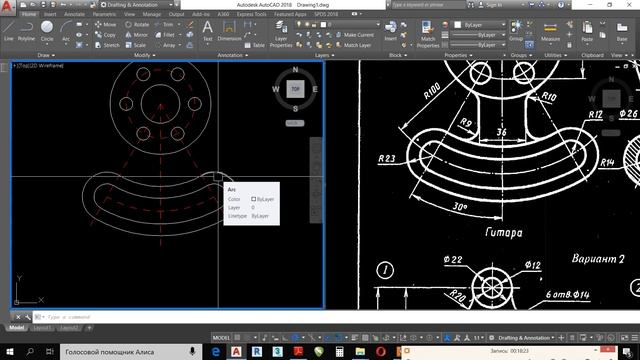The width and height of the screenshot is (640, 360).
Task: Open the Manage ribbon tab
Action: coord(152,14)
